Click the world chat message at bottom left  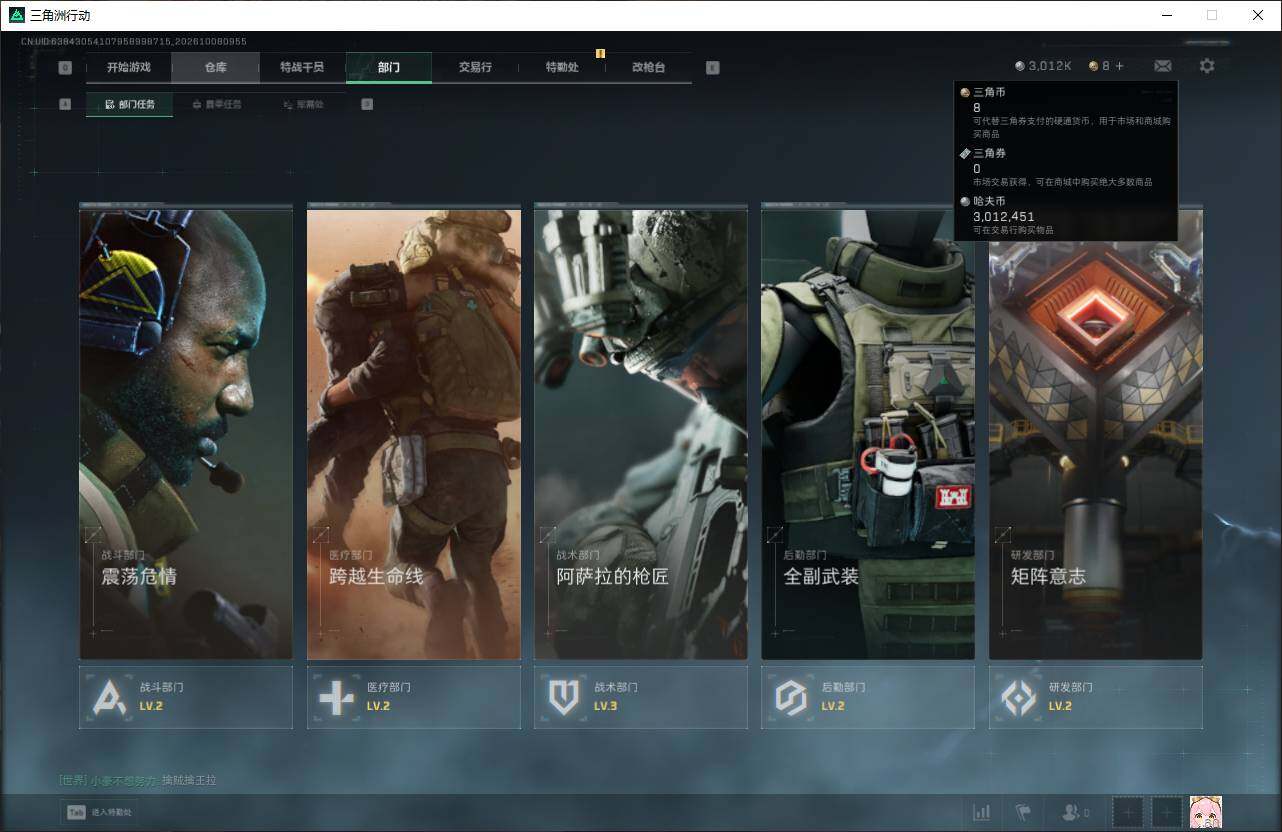pos(138,780)
